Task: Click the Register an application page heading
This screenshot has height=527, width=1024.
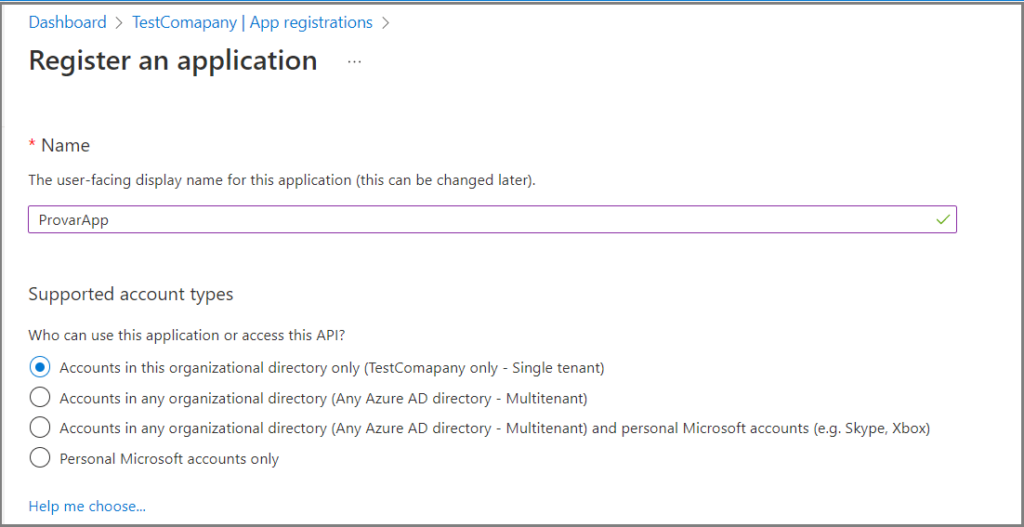Action: pos(173,61)
